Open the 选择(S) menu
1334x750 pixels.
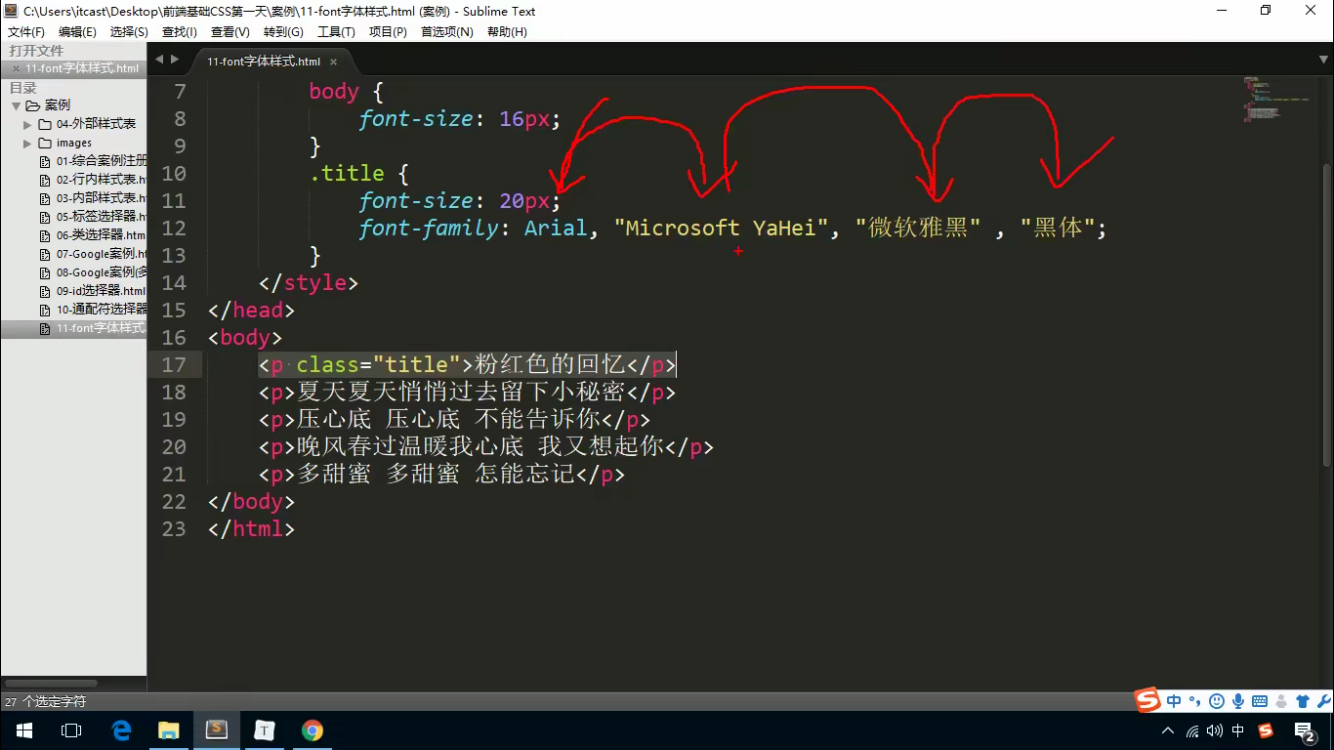[129, 32]
